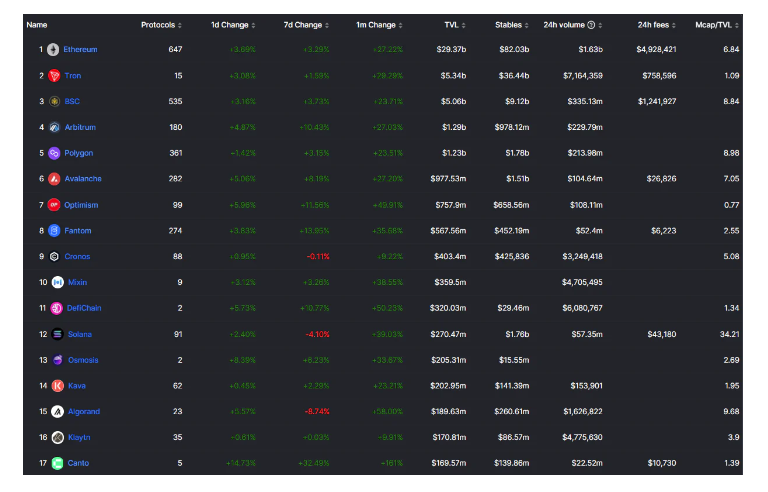768x492 pixels.
Task: Select Klaytn TVL value $170.81m
Action: coord(449,437)
